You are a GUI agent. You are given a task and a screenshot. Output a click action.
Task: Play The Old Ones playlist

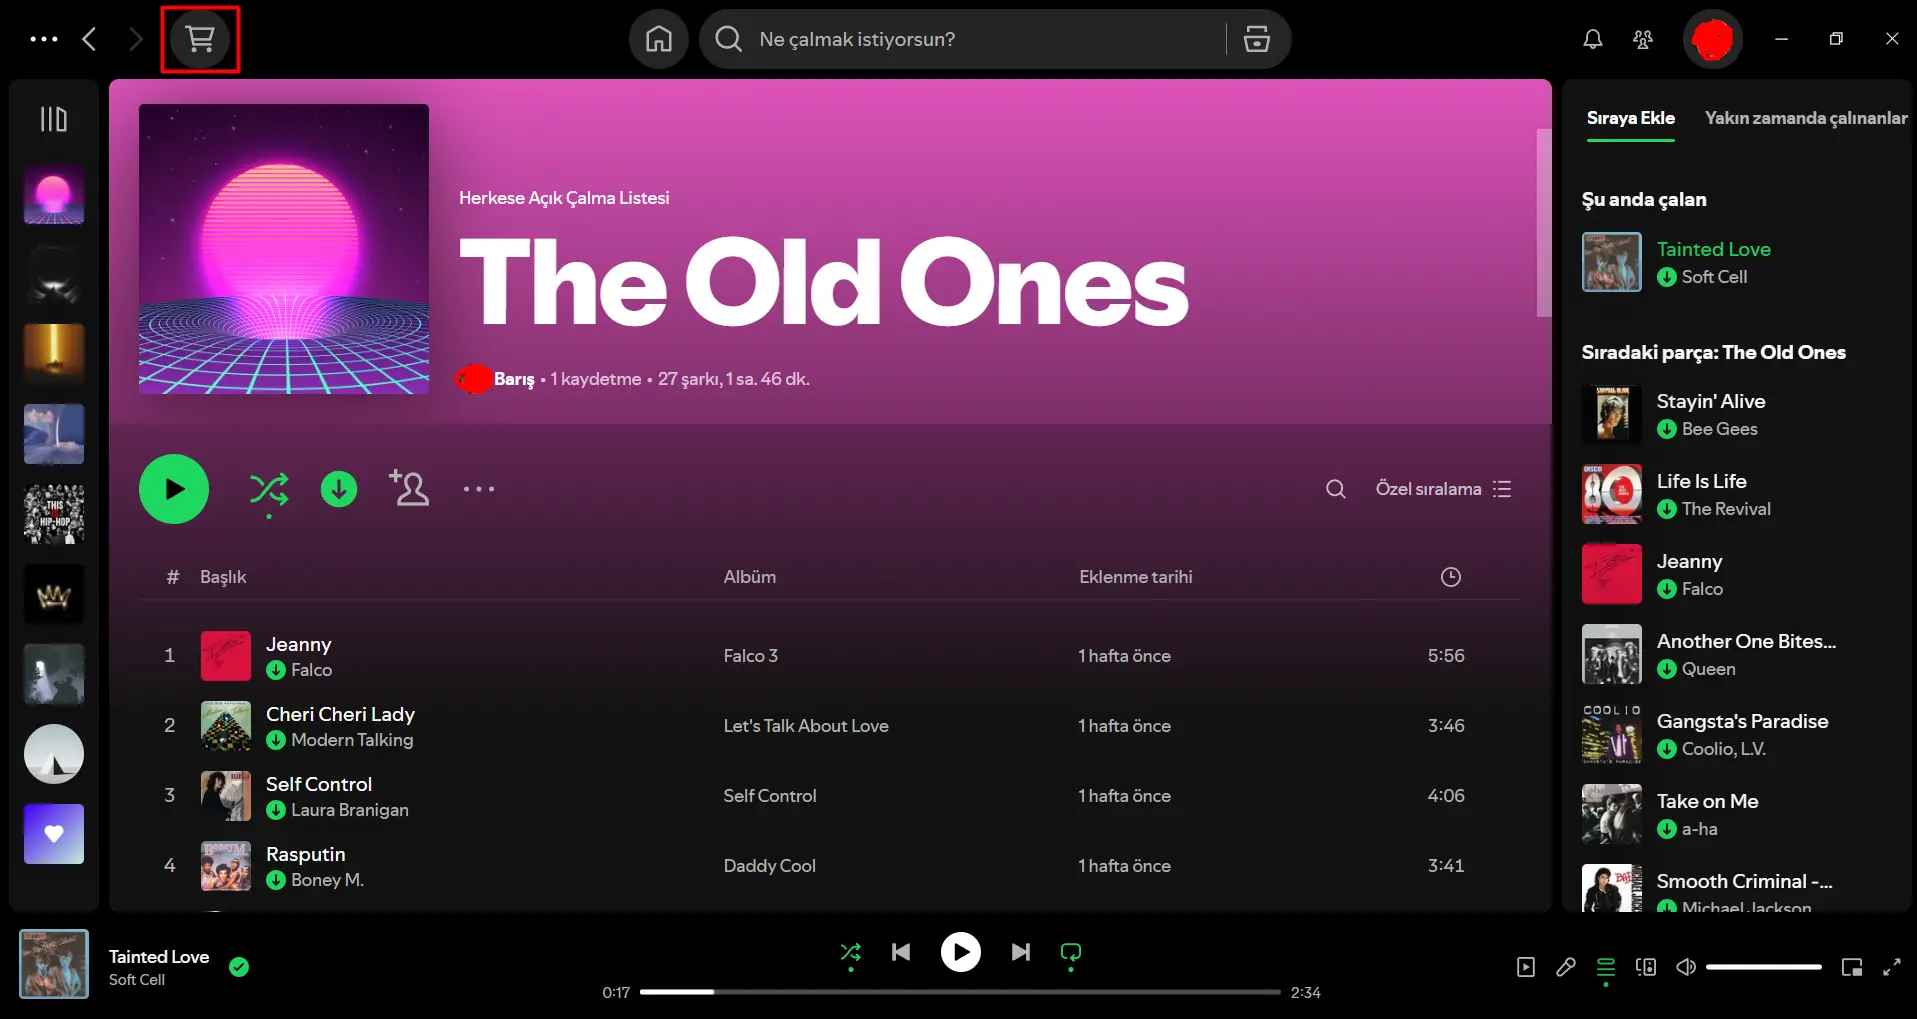pyautogui.click(x=174, y=489)
